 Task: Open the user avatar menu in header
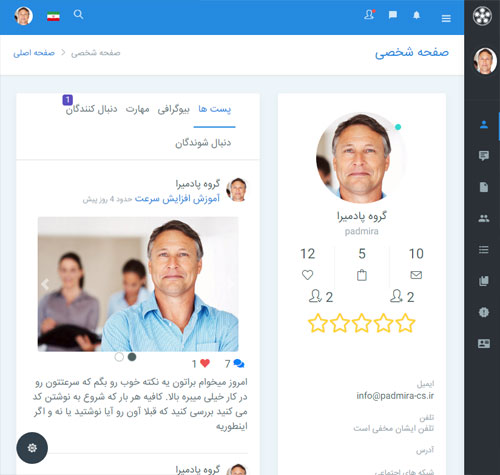click(23, 16)
